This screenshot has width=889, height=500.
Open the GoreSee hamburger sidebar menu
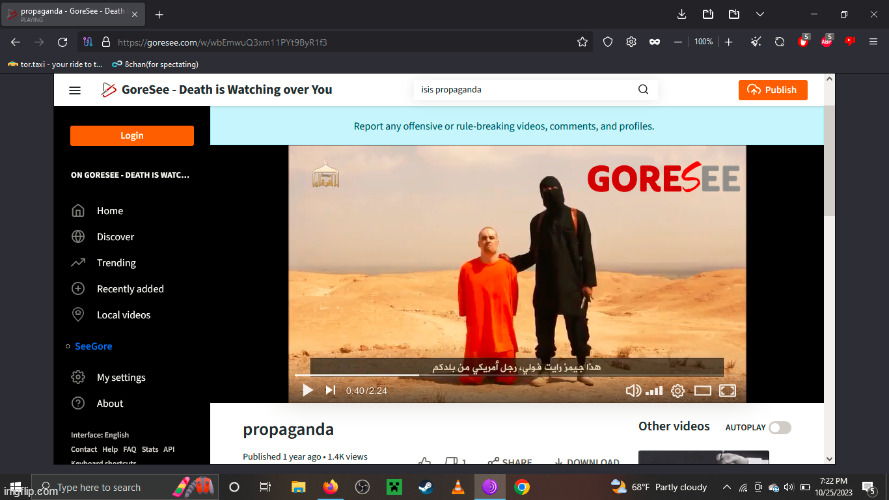75,90
